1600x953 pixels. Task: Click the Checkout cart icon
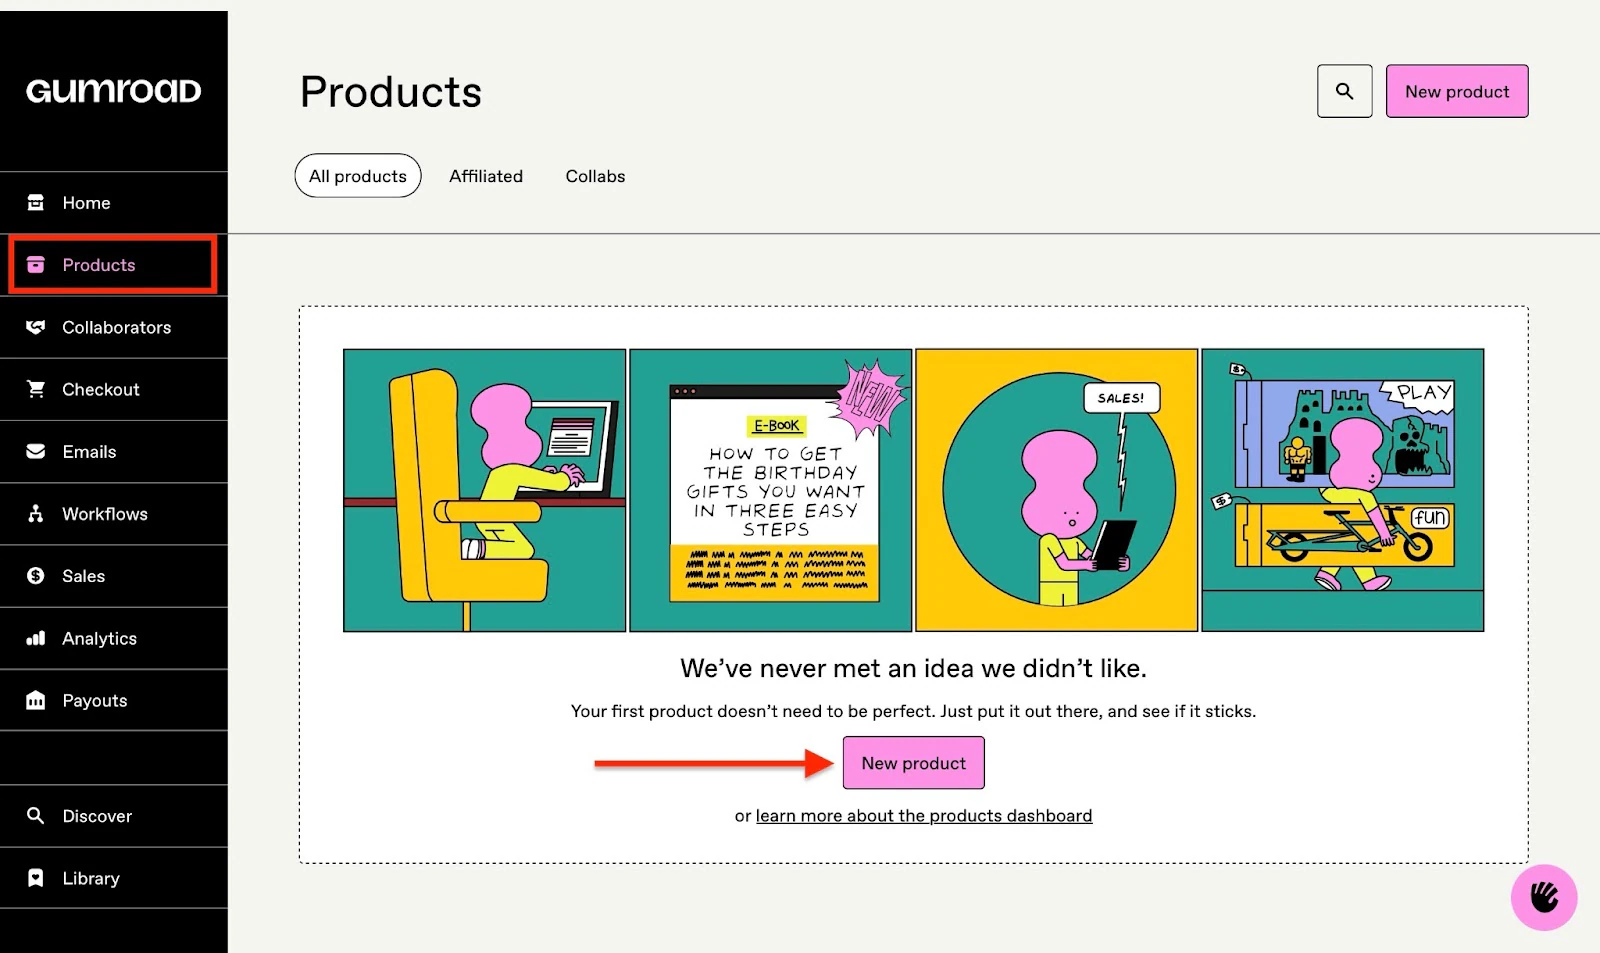coord(36,389)
